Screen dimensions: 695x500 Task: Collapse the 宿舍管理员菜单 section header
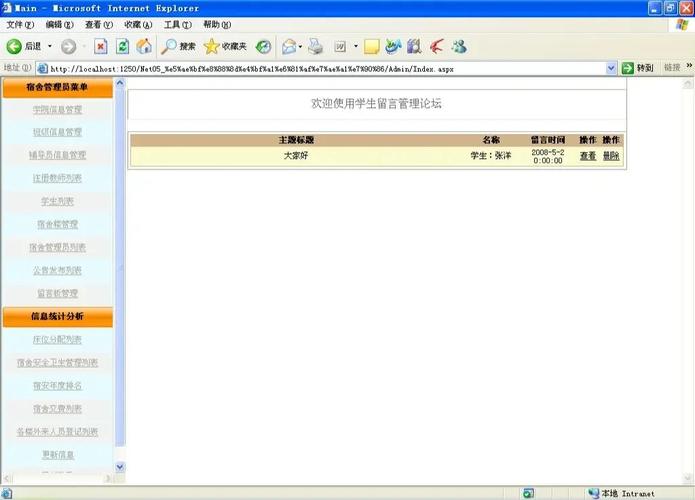tap(57, 87)
